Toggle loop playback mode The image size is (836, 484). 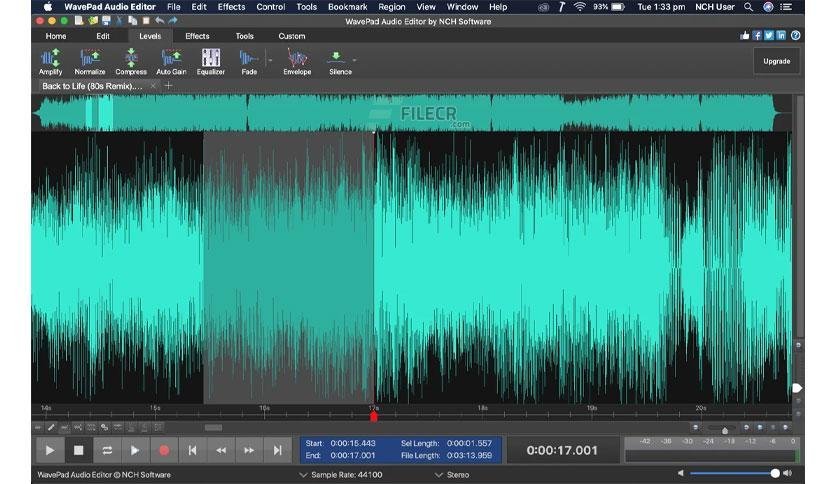106,451
